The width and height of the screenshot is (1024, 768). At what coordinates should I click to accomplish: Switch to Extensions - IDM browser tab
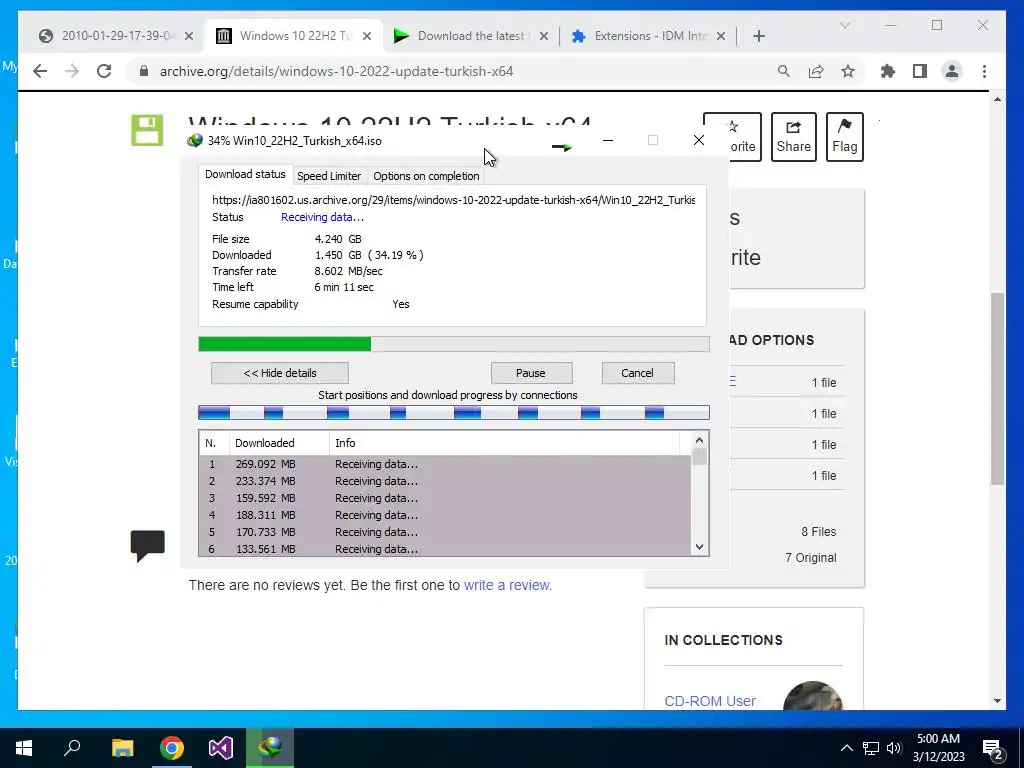(650, 36)
